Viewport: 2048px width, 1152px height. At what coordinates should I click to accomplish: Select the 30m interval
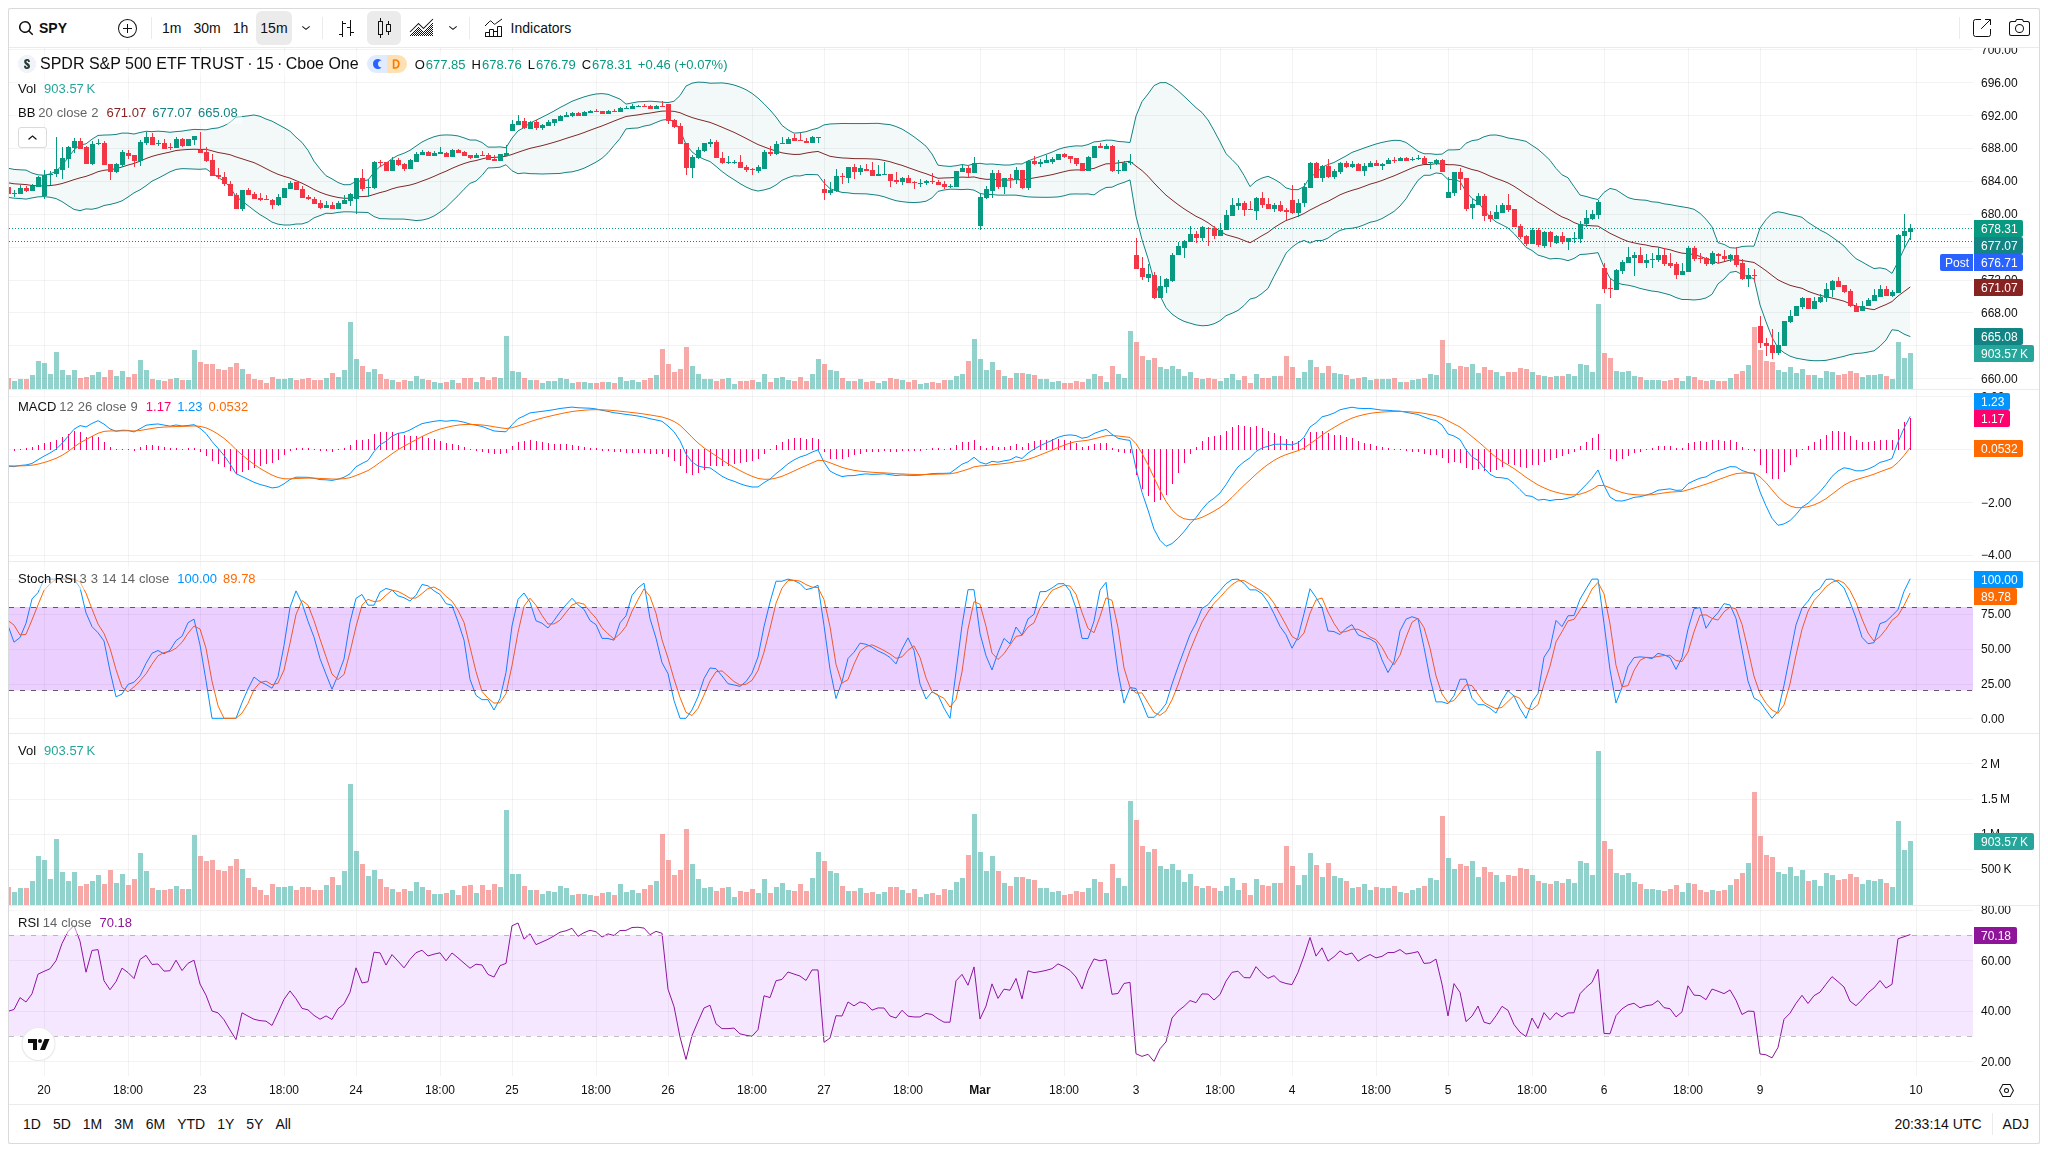click(207, 28)
